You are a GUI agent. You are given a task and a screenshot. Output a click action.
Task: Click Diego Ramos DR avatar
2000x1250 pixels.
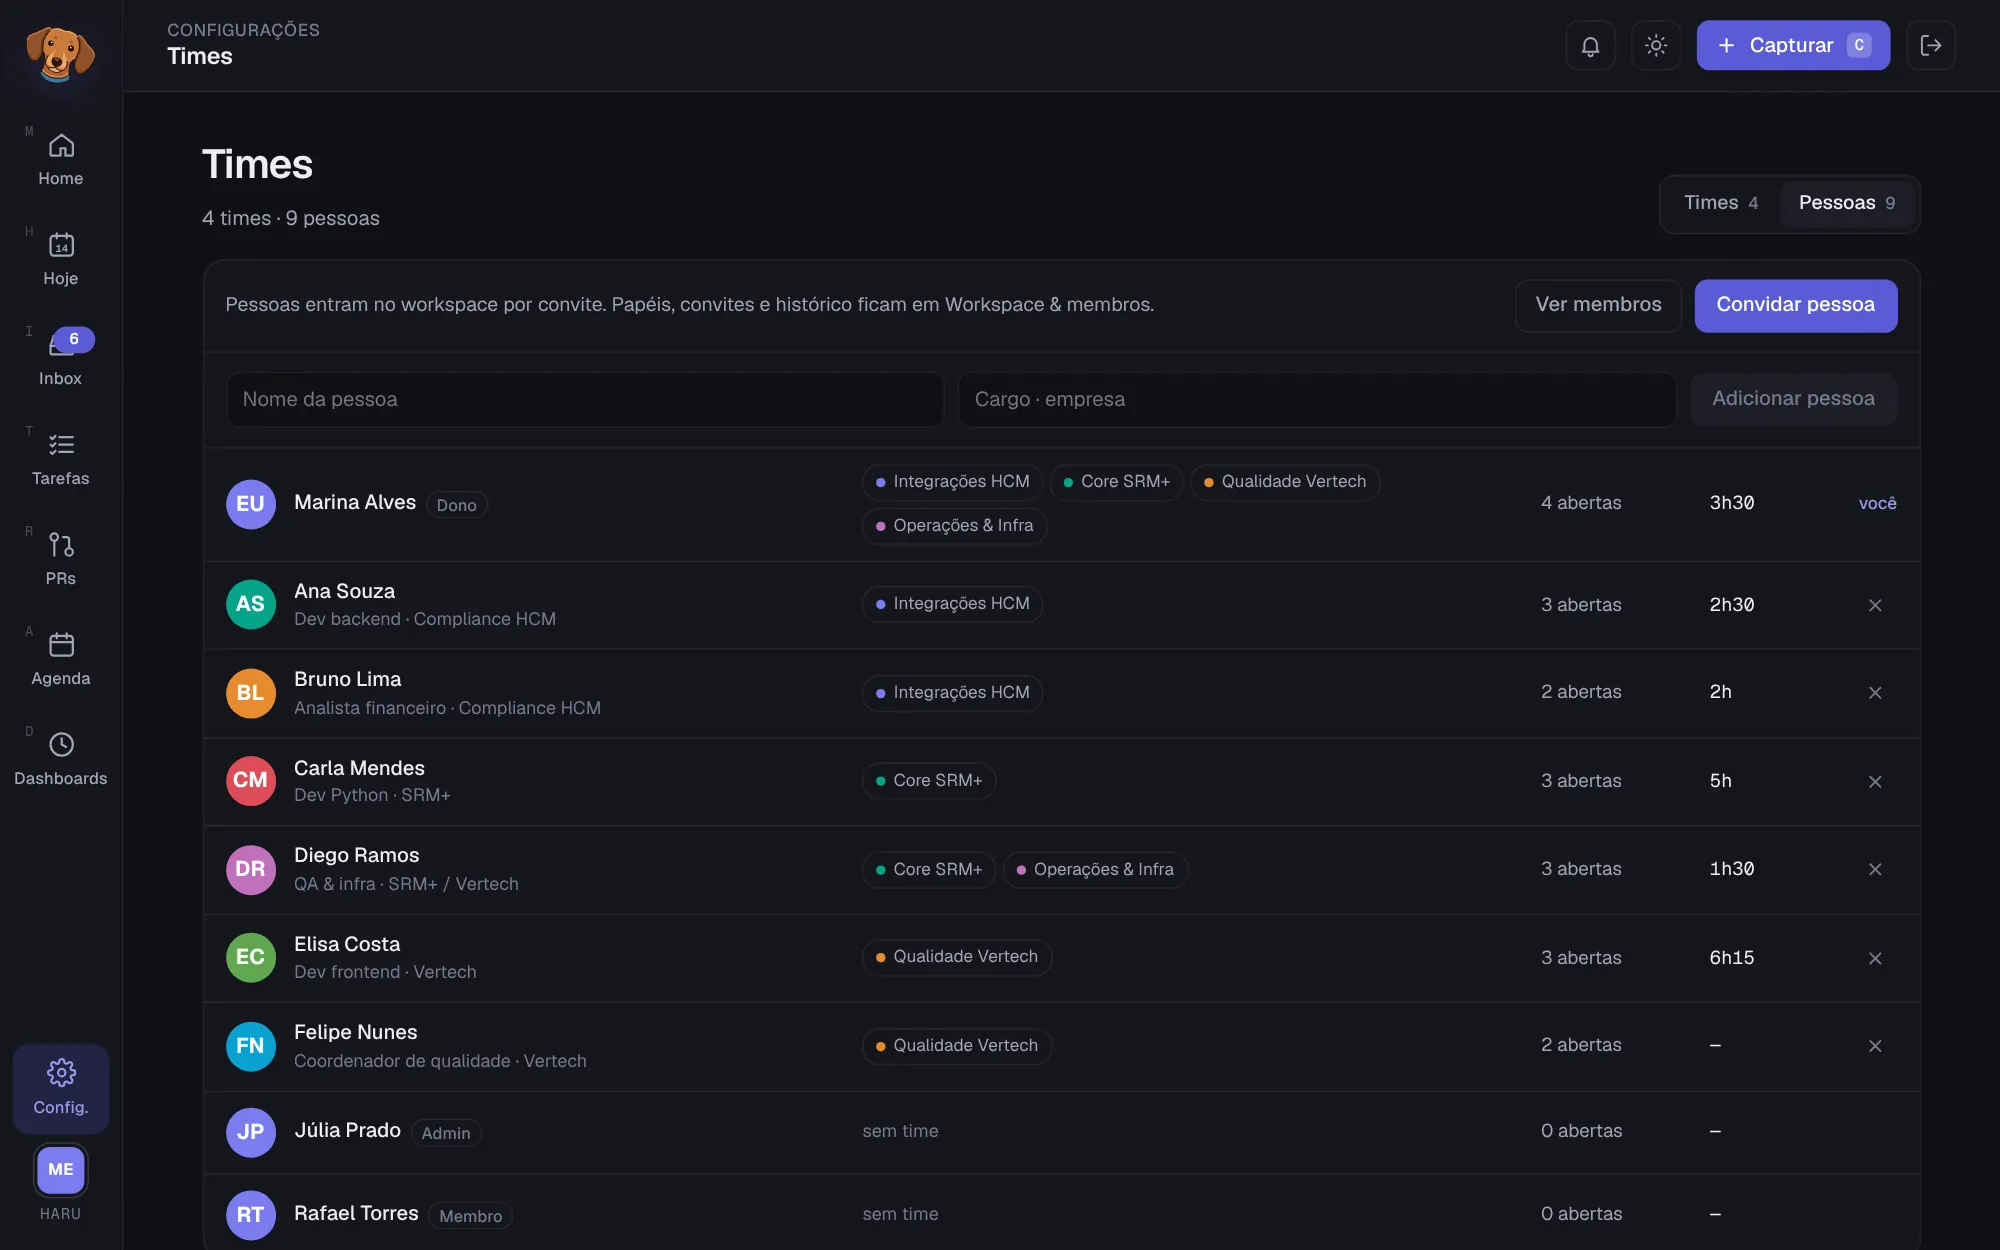pos(250,869)
